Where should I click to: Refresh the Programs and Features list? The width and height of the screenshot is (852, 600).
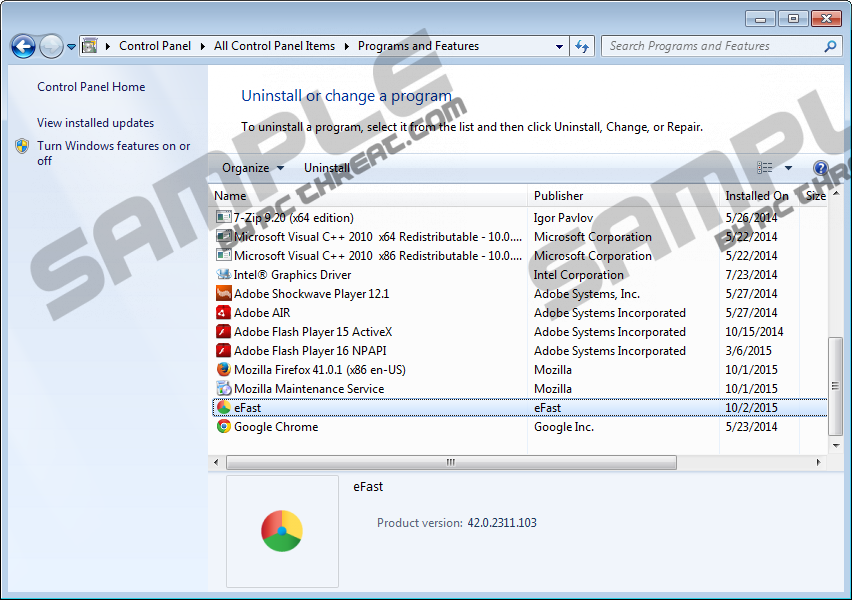(582, 47)
